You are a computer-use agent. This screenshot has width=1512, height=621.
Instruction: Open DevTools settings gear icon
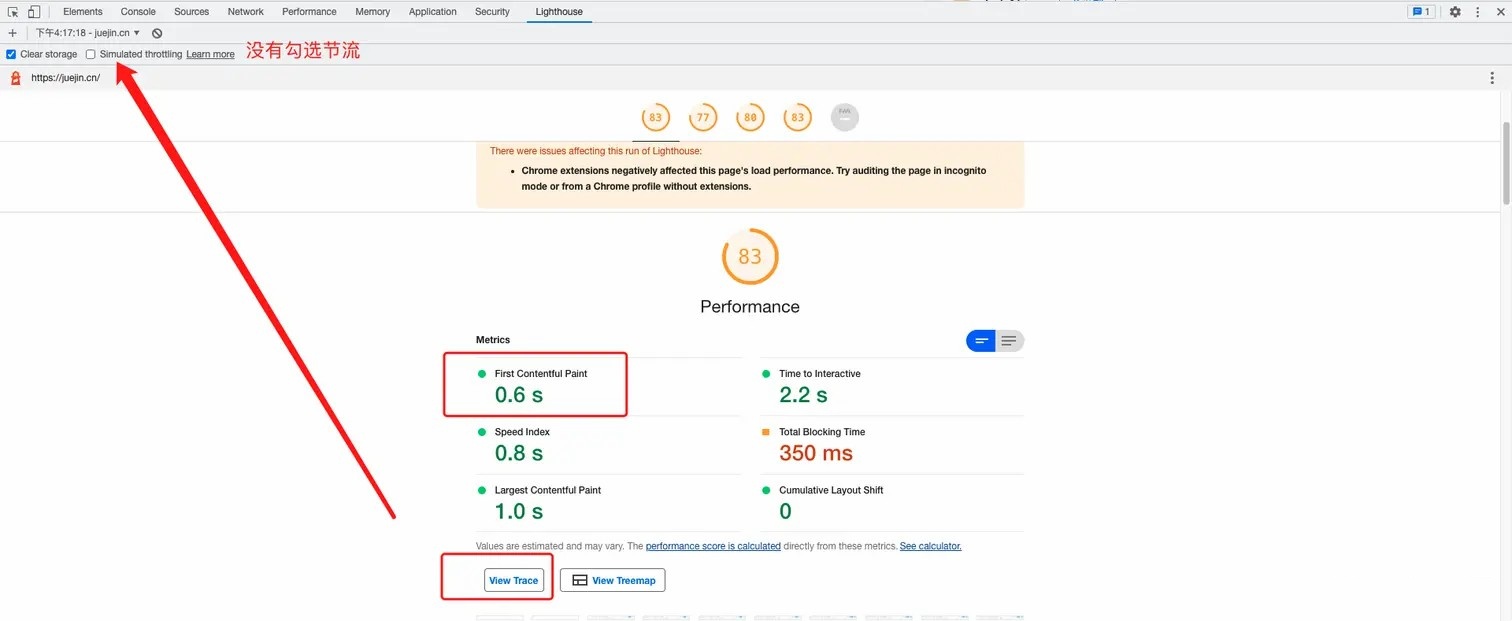click(1455, 12)
